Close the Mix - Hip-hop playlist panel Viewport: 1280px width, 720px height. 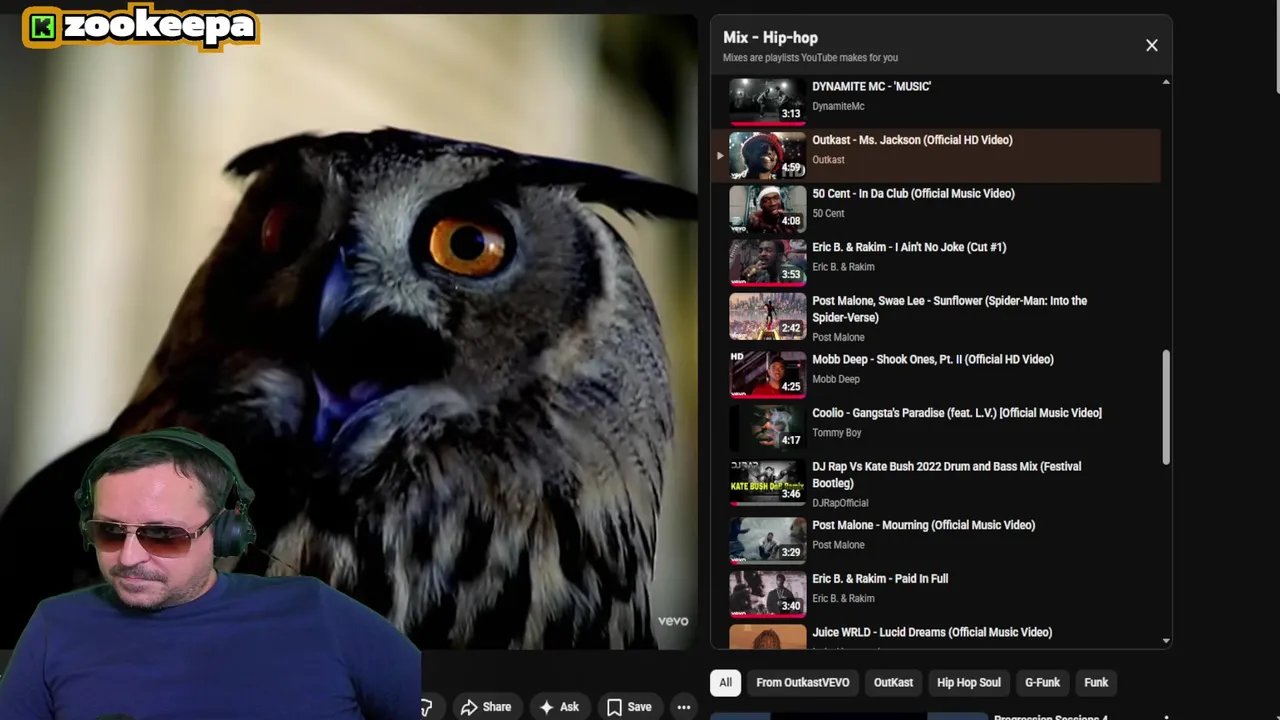[1152, 45]
